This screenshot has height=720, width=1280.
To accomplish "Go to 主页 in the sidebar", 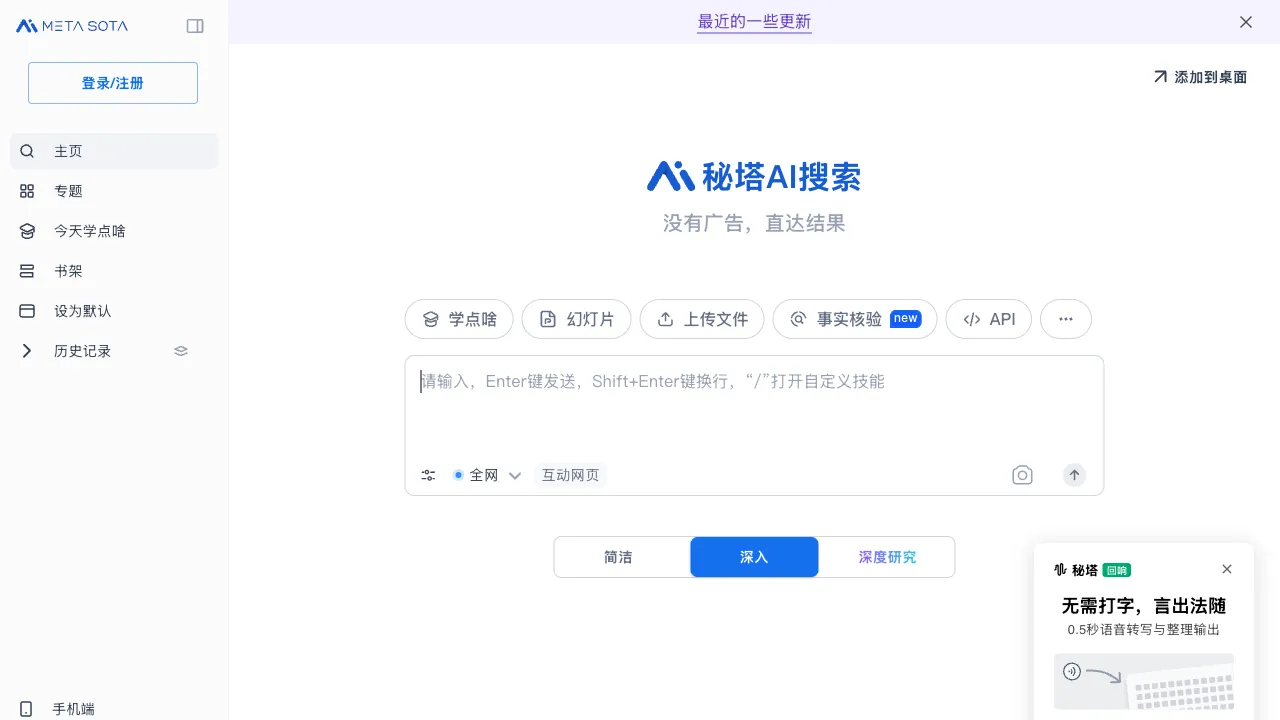I will (x=114, y=151).
